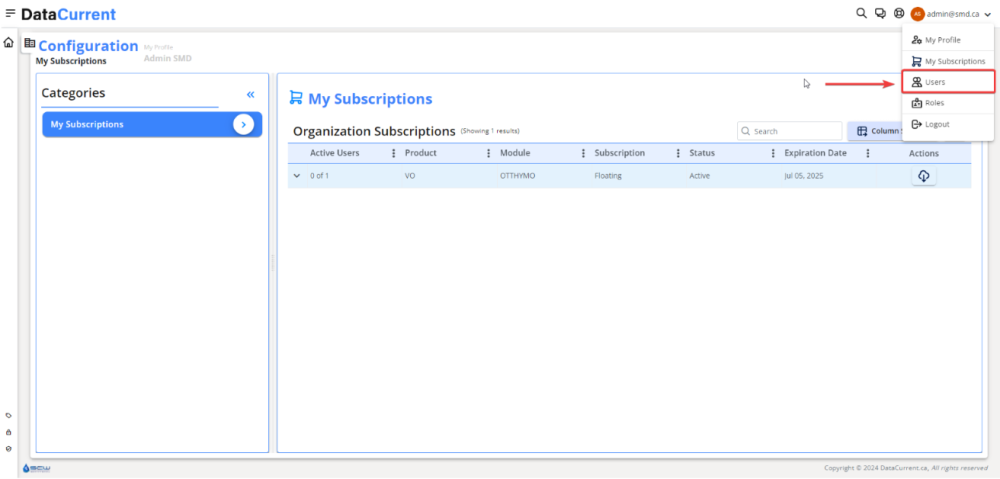Click the Roles badge icon
Screen dimensions: 1000x479
(916, 103)
